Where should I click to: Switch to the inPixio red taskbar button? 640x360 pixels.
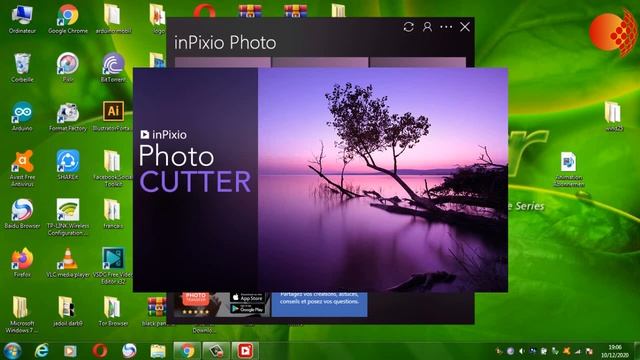(245, 351)
